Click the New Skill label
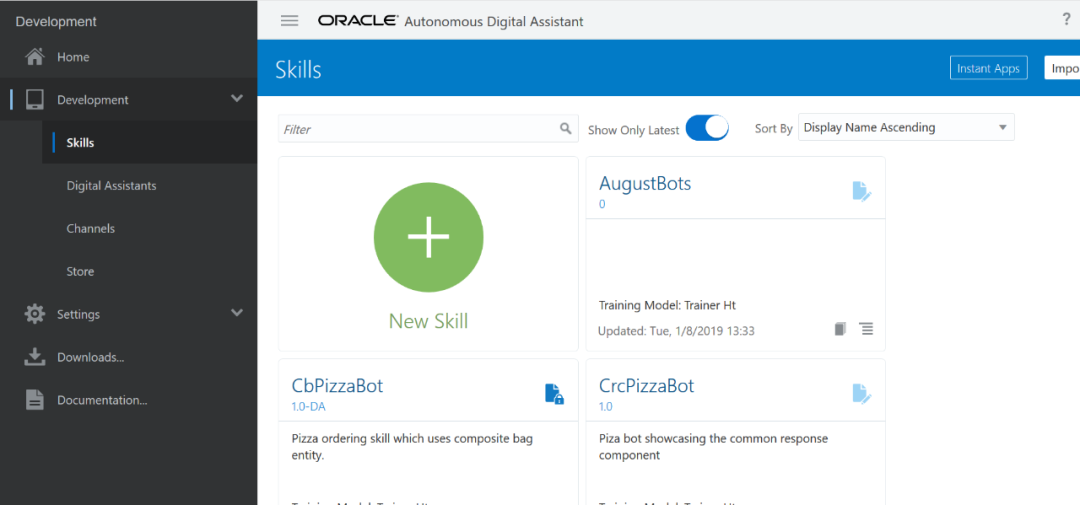The image size is (1080, 505). [x=428, y=321]
